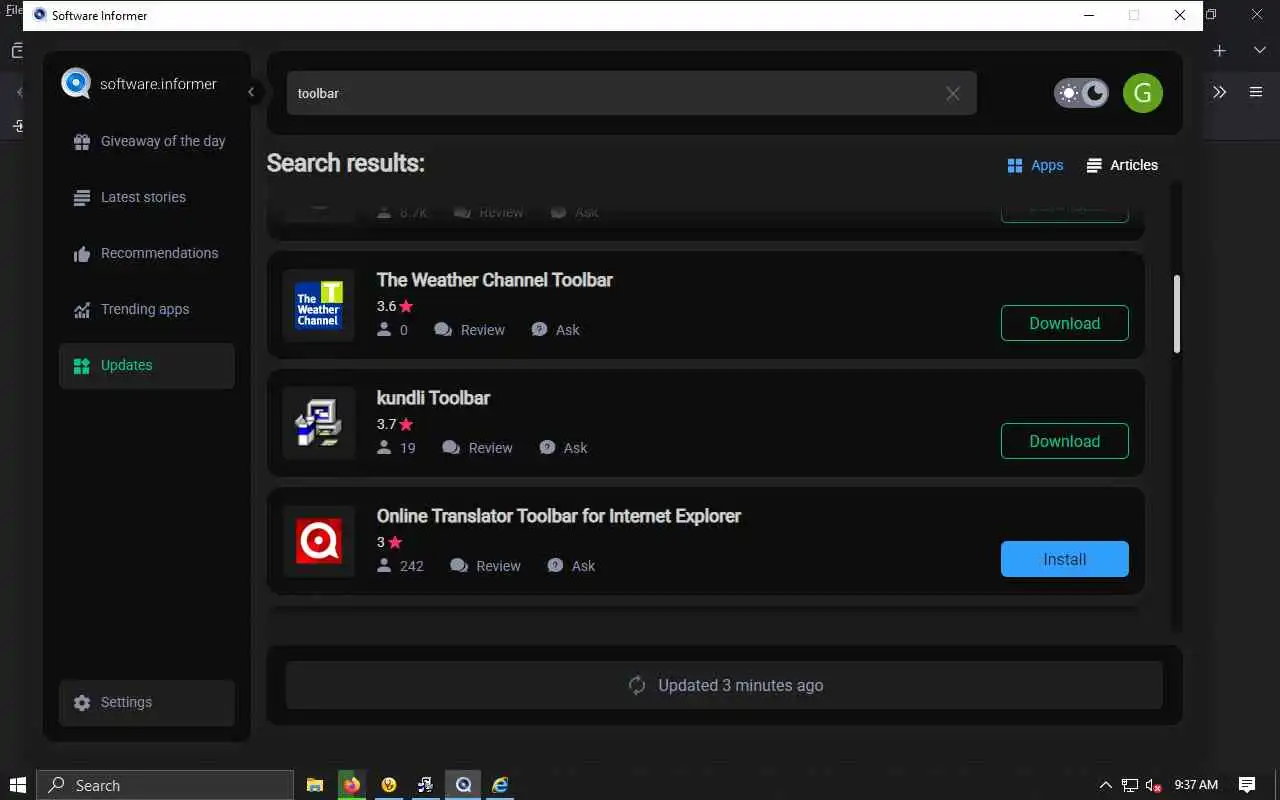
Task: Review Online Translator Toolbar
Action: click(485, 566)
